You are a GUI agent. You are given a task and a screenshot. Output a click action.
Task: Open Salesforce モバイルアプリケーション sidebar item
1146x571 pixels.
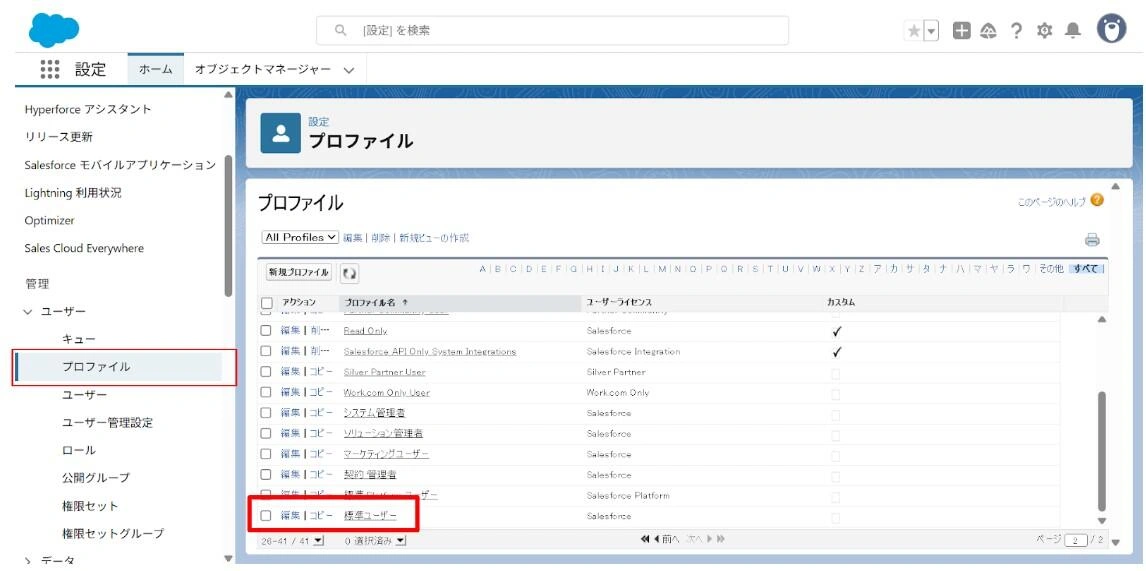[x=121, y=165]
